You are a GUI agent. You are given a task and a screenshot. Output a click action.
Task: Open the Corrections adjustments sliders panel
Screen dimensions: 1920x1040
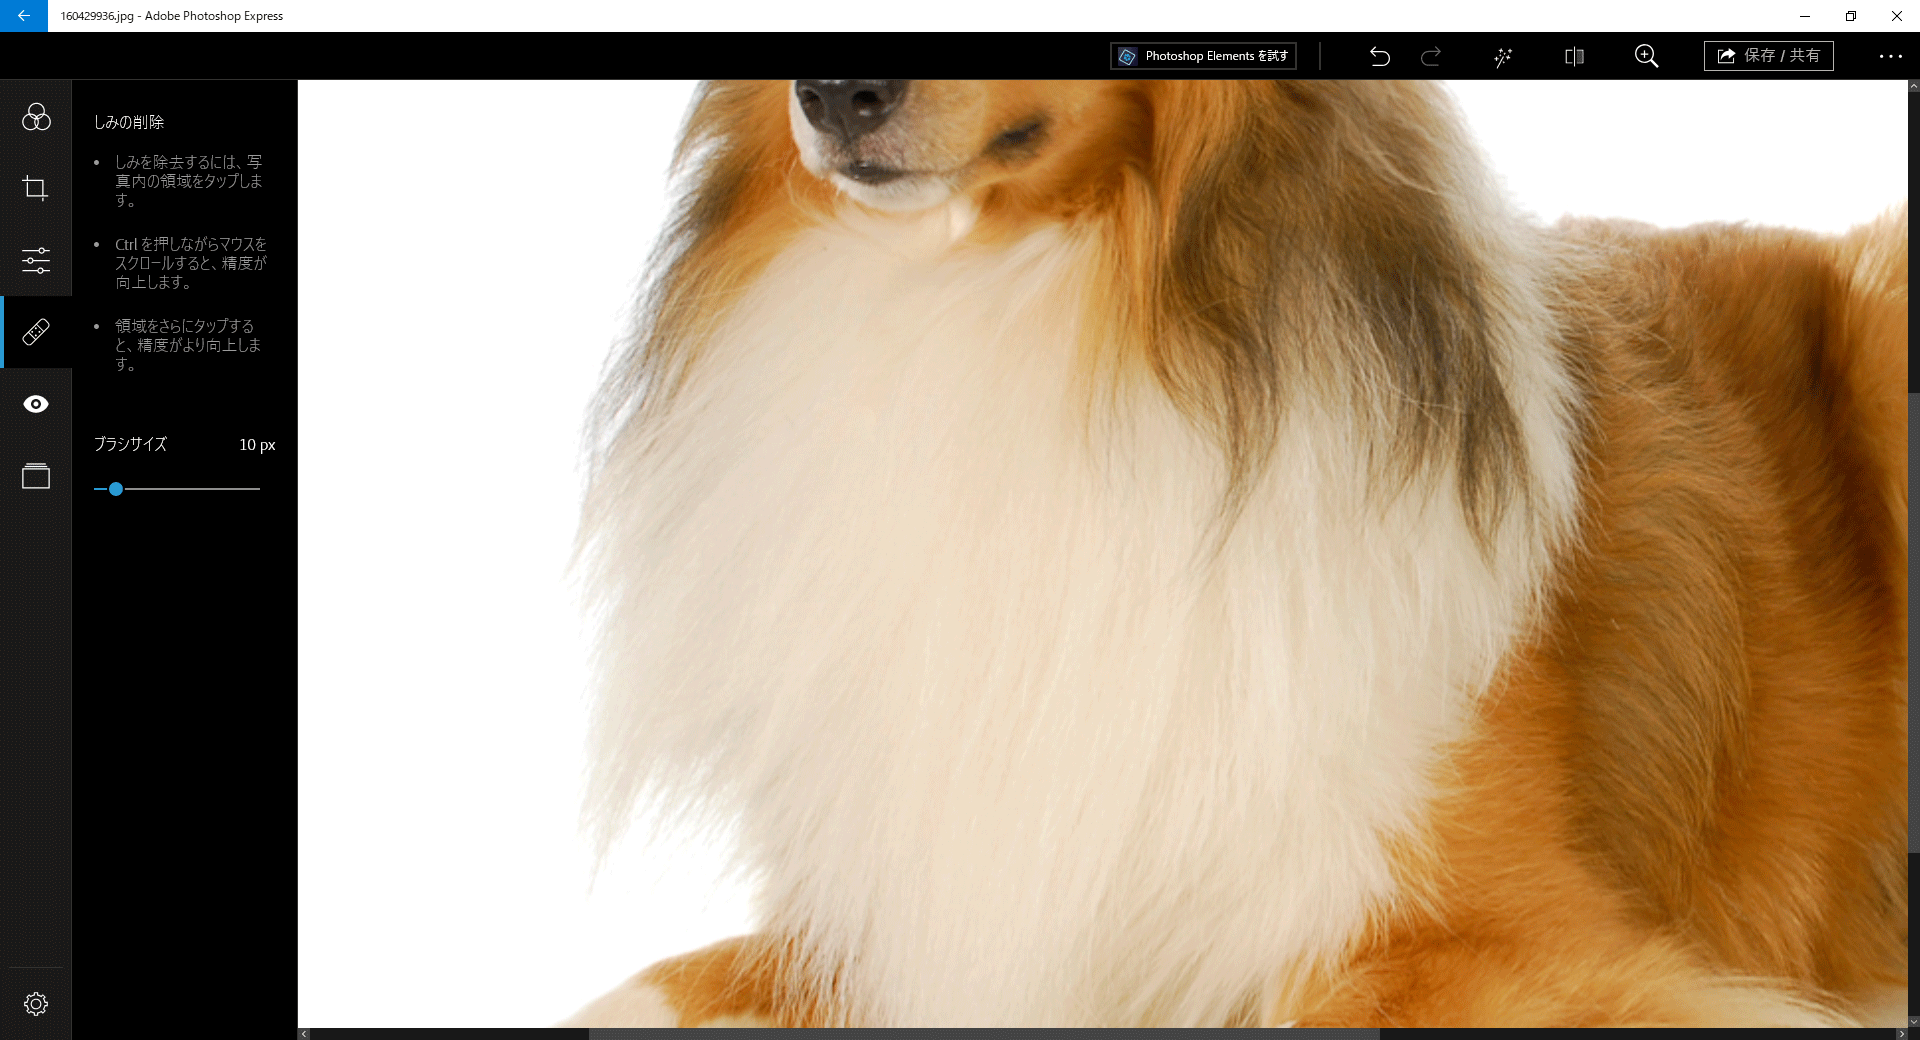36,261
